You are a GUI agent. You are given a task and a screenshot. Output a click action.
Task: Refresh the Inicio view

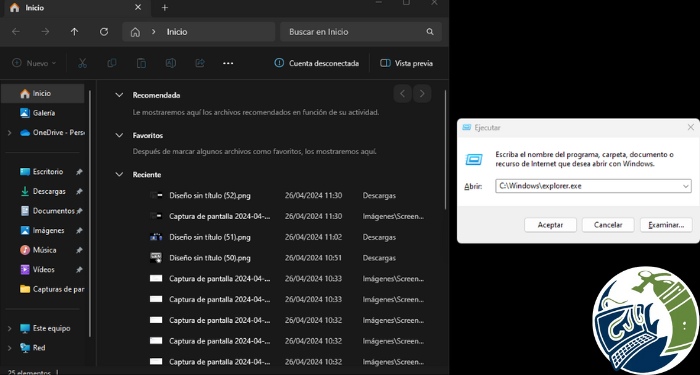[x=104, y=32]
